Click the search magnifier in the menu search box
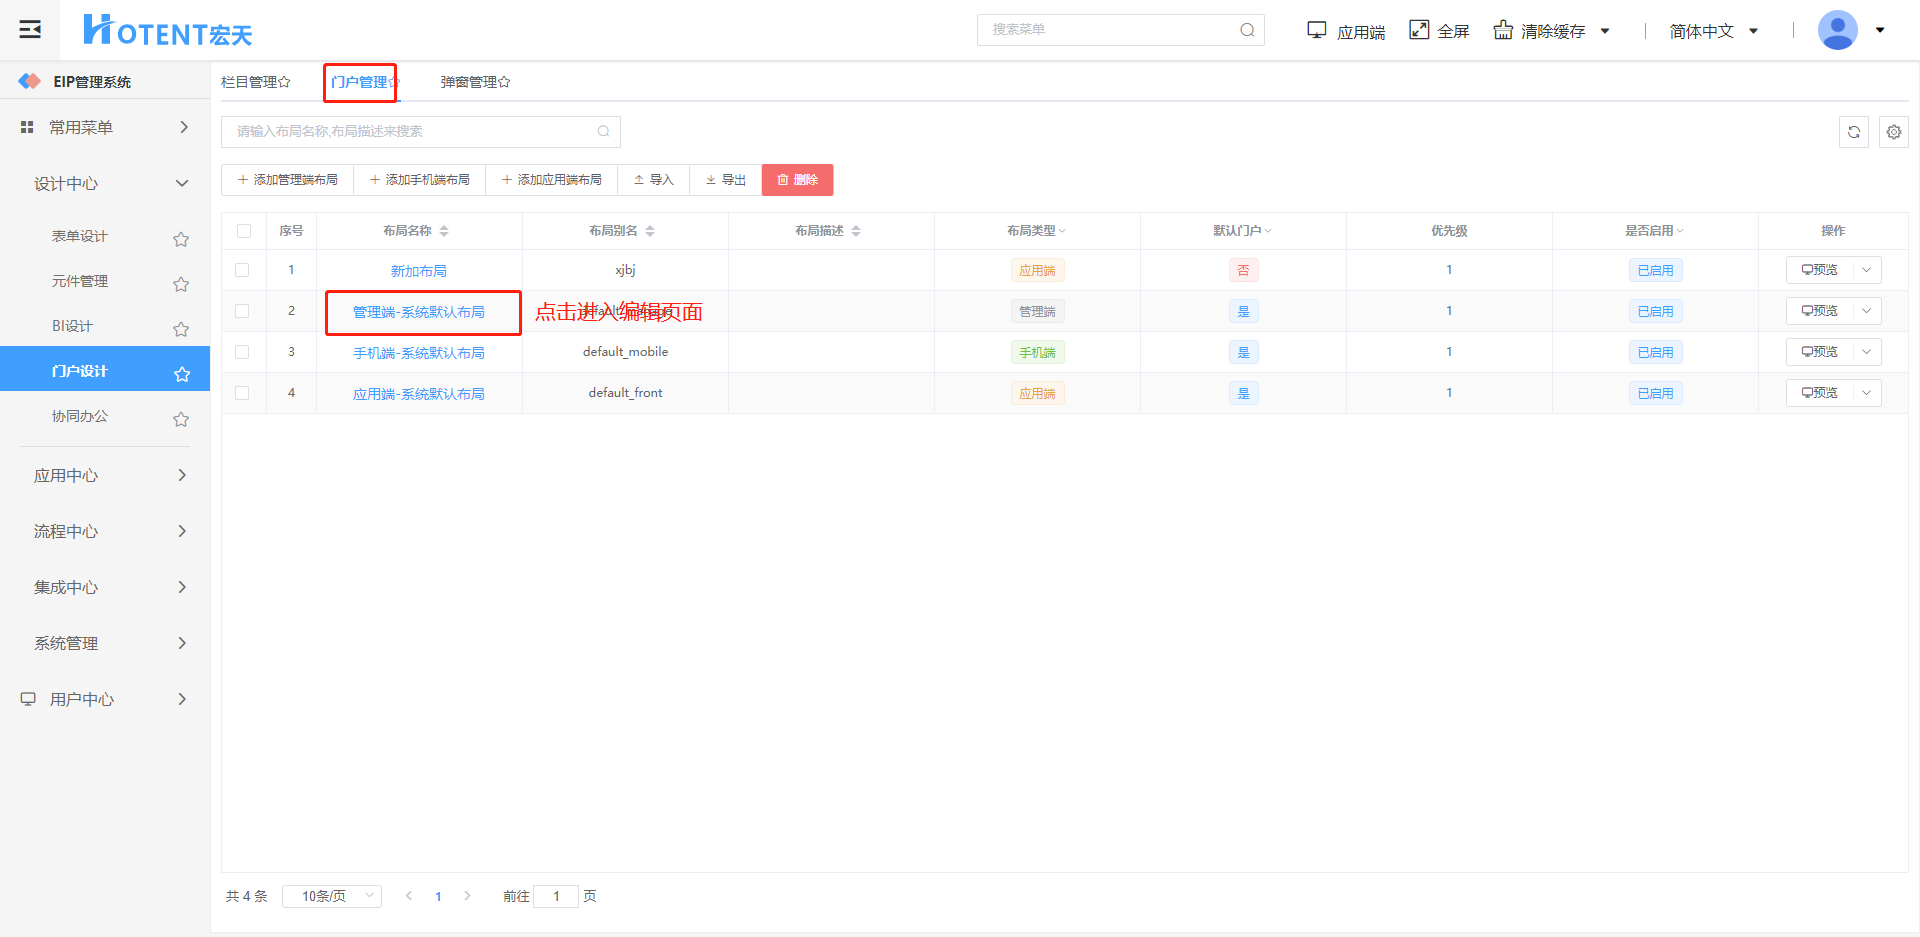The width and height of the screenshot is (1920, 937). point(1247,30)
